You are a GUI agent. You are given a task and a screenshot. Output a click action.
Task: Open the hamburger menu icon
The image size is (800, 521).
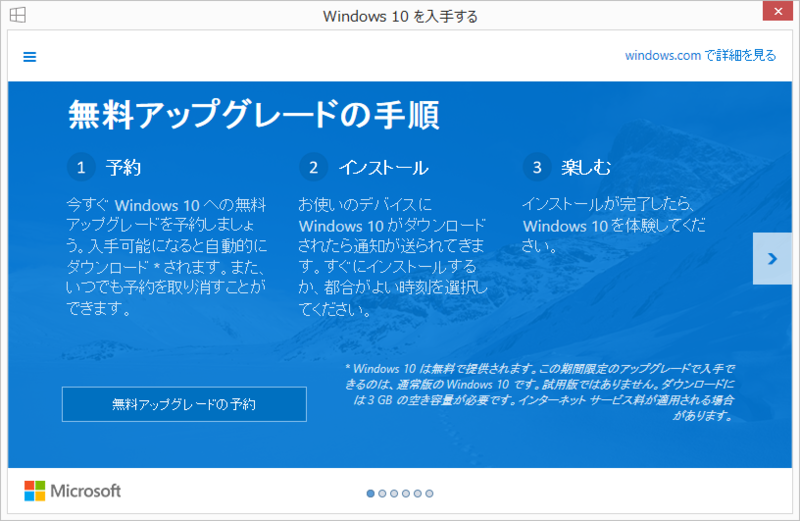tap(30, 57)
